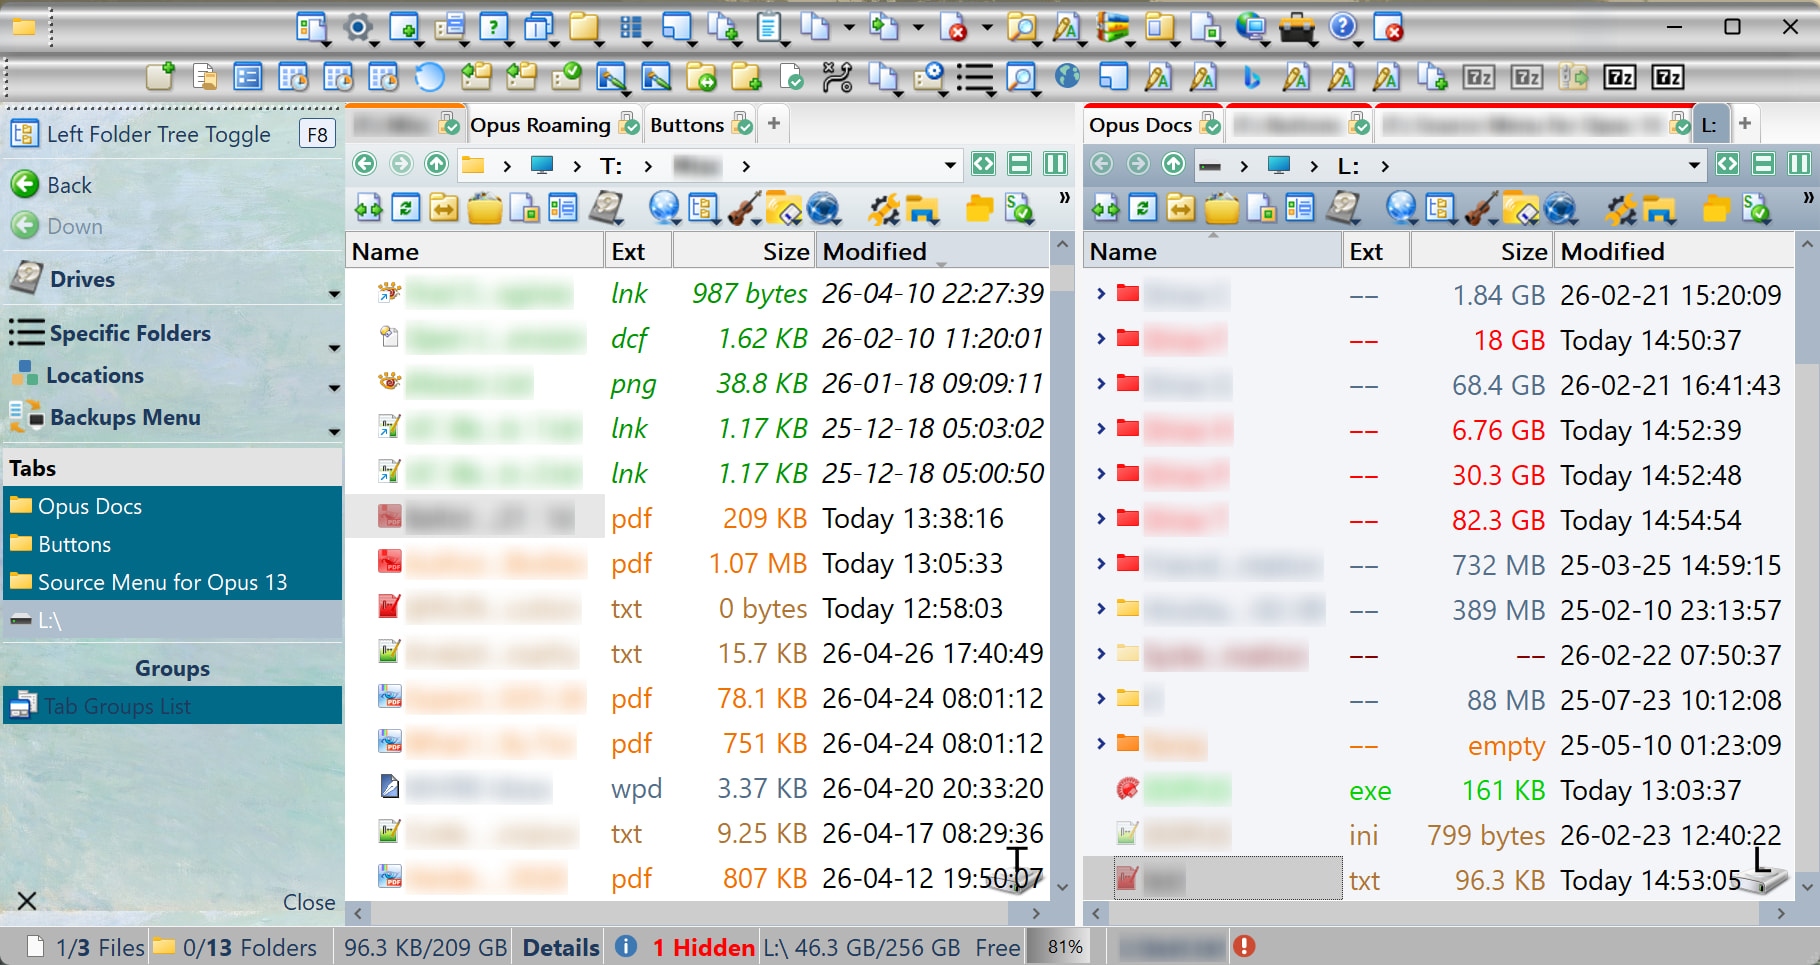Switch to the Buttons tab in left pane
The image size is (1820, 965).
686,125
